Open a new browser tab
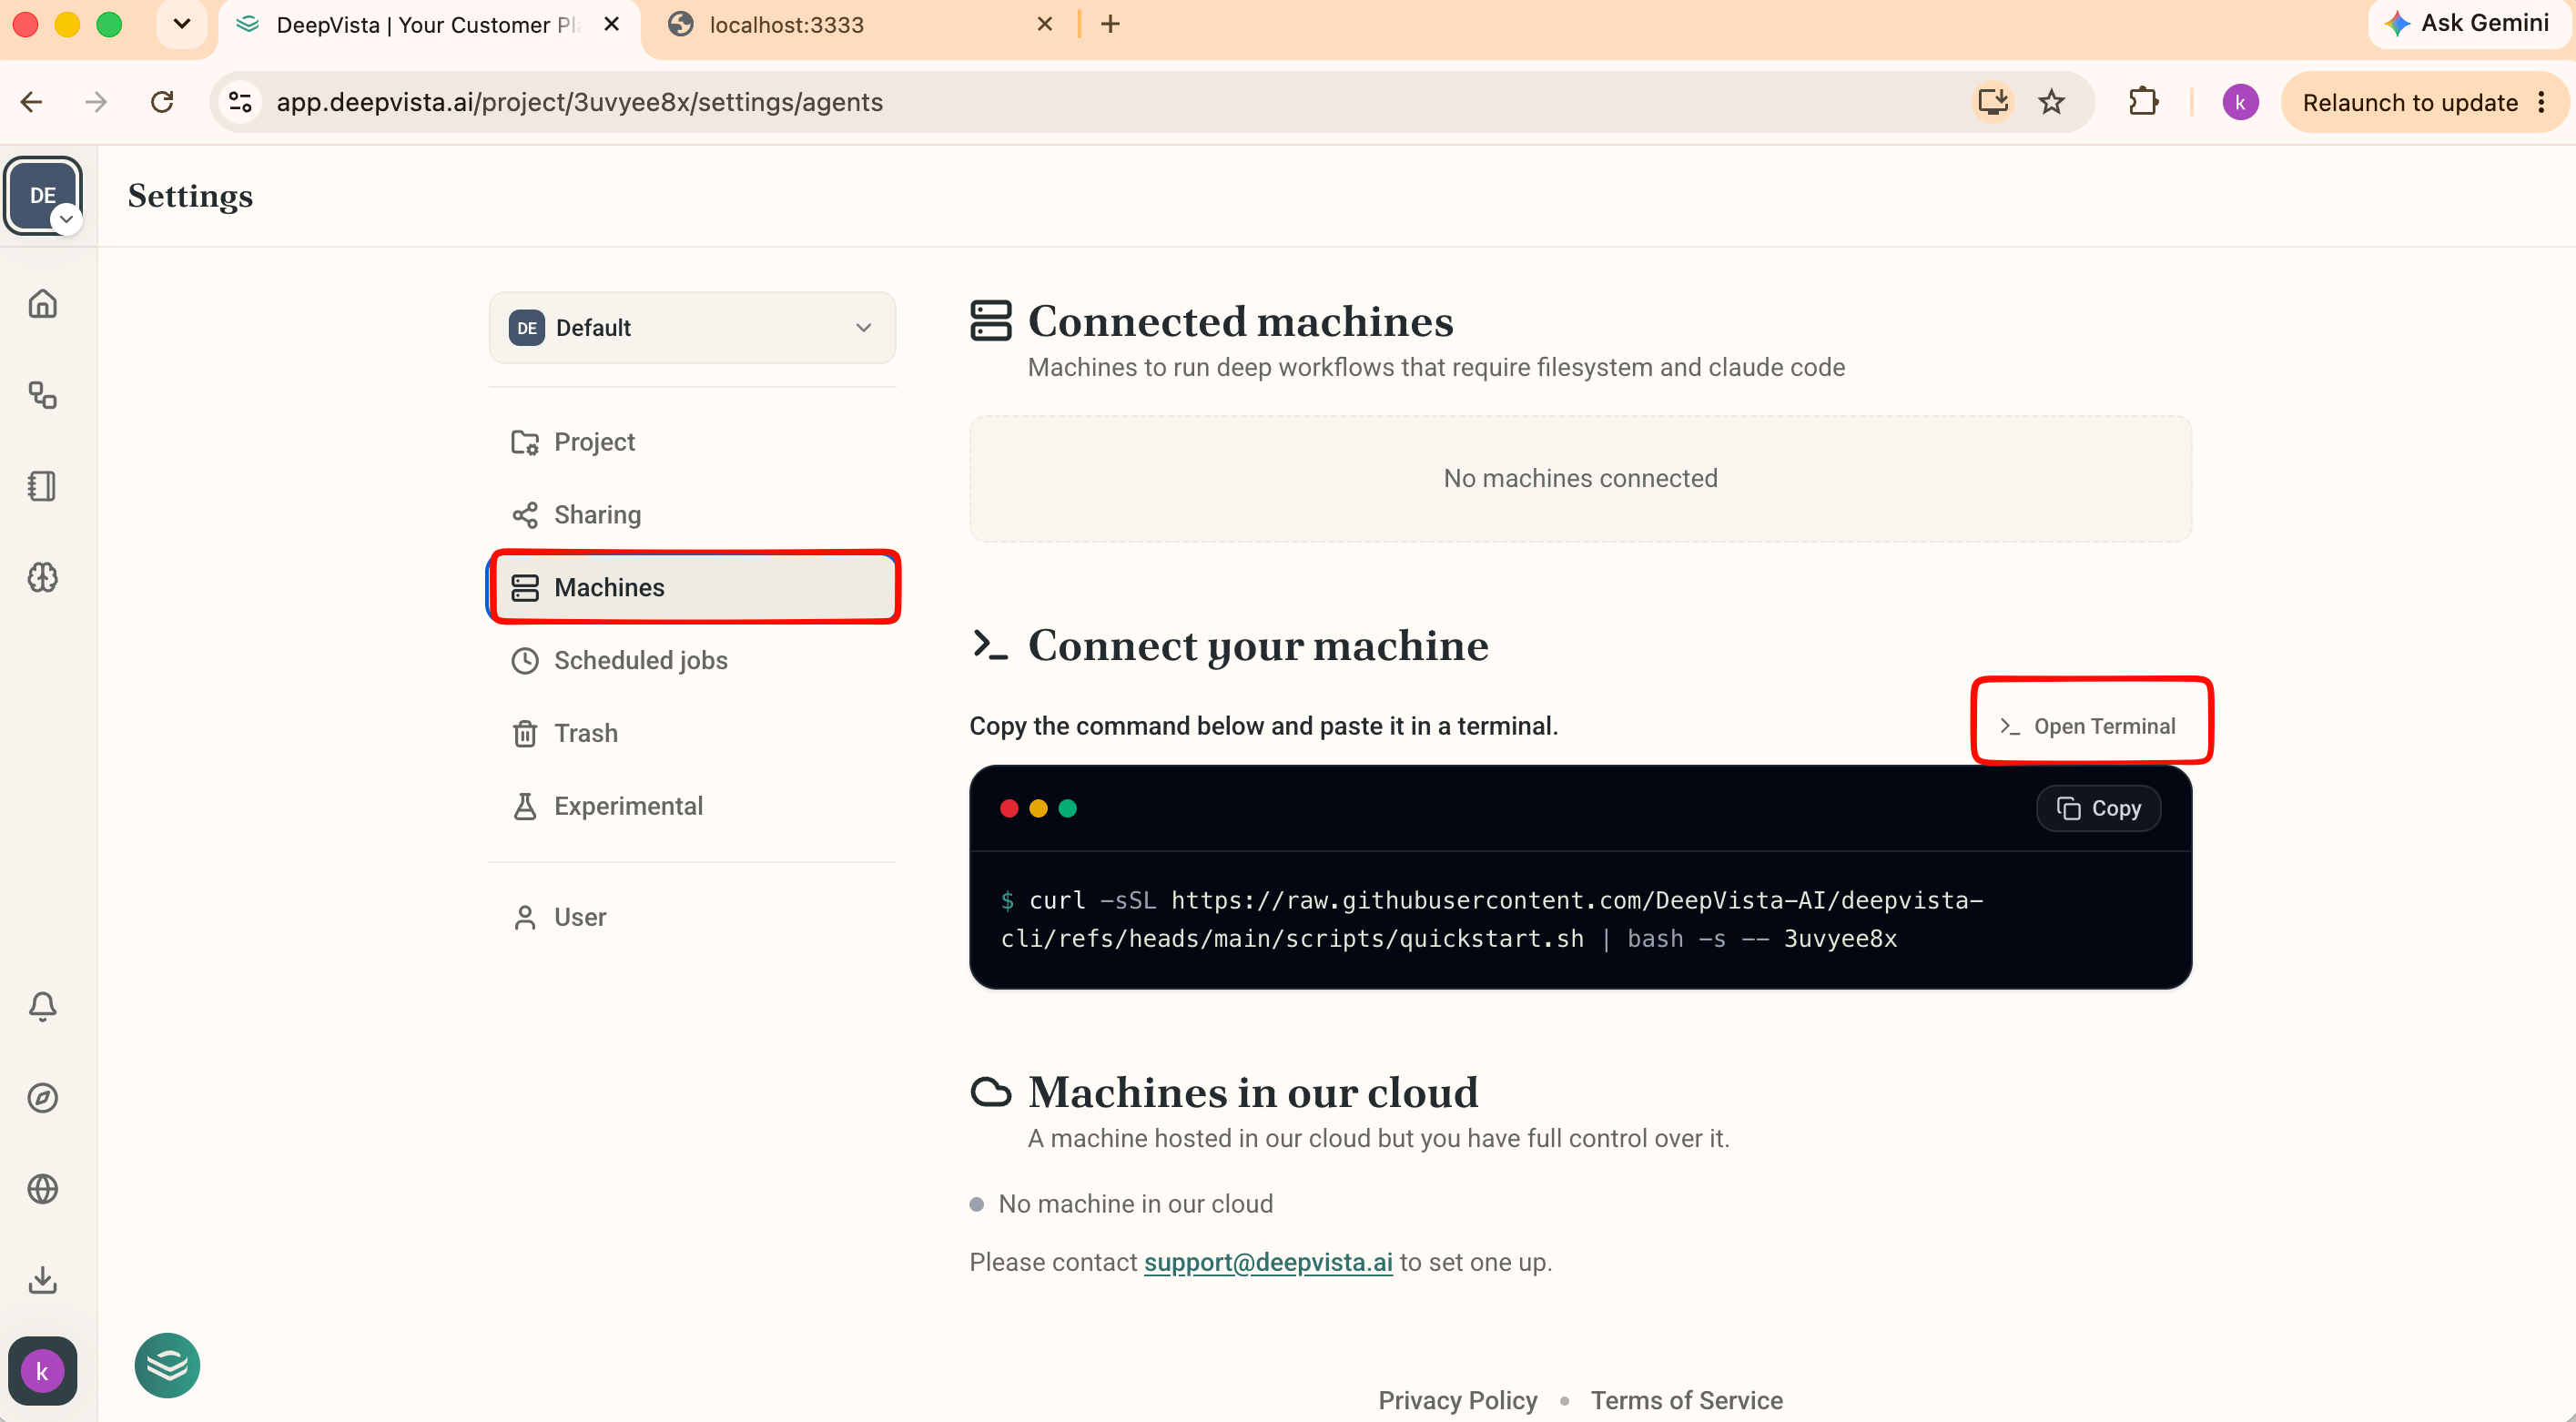The image size is (2576, 1422). click(1110, 24)
